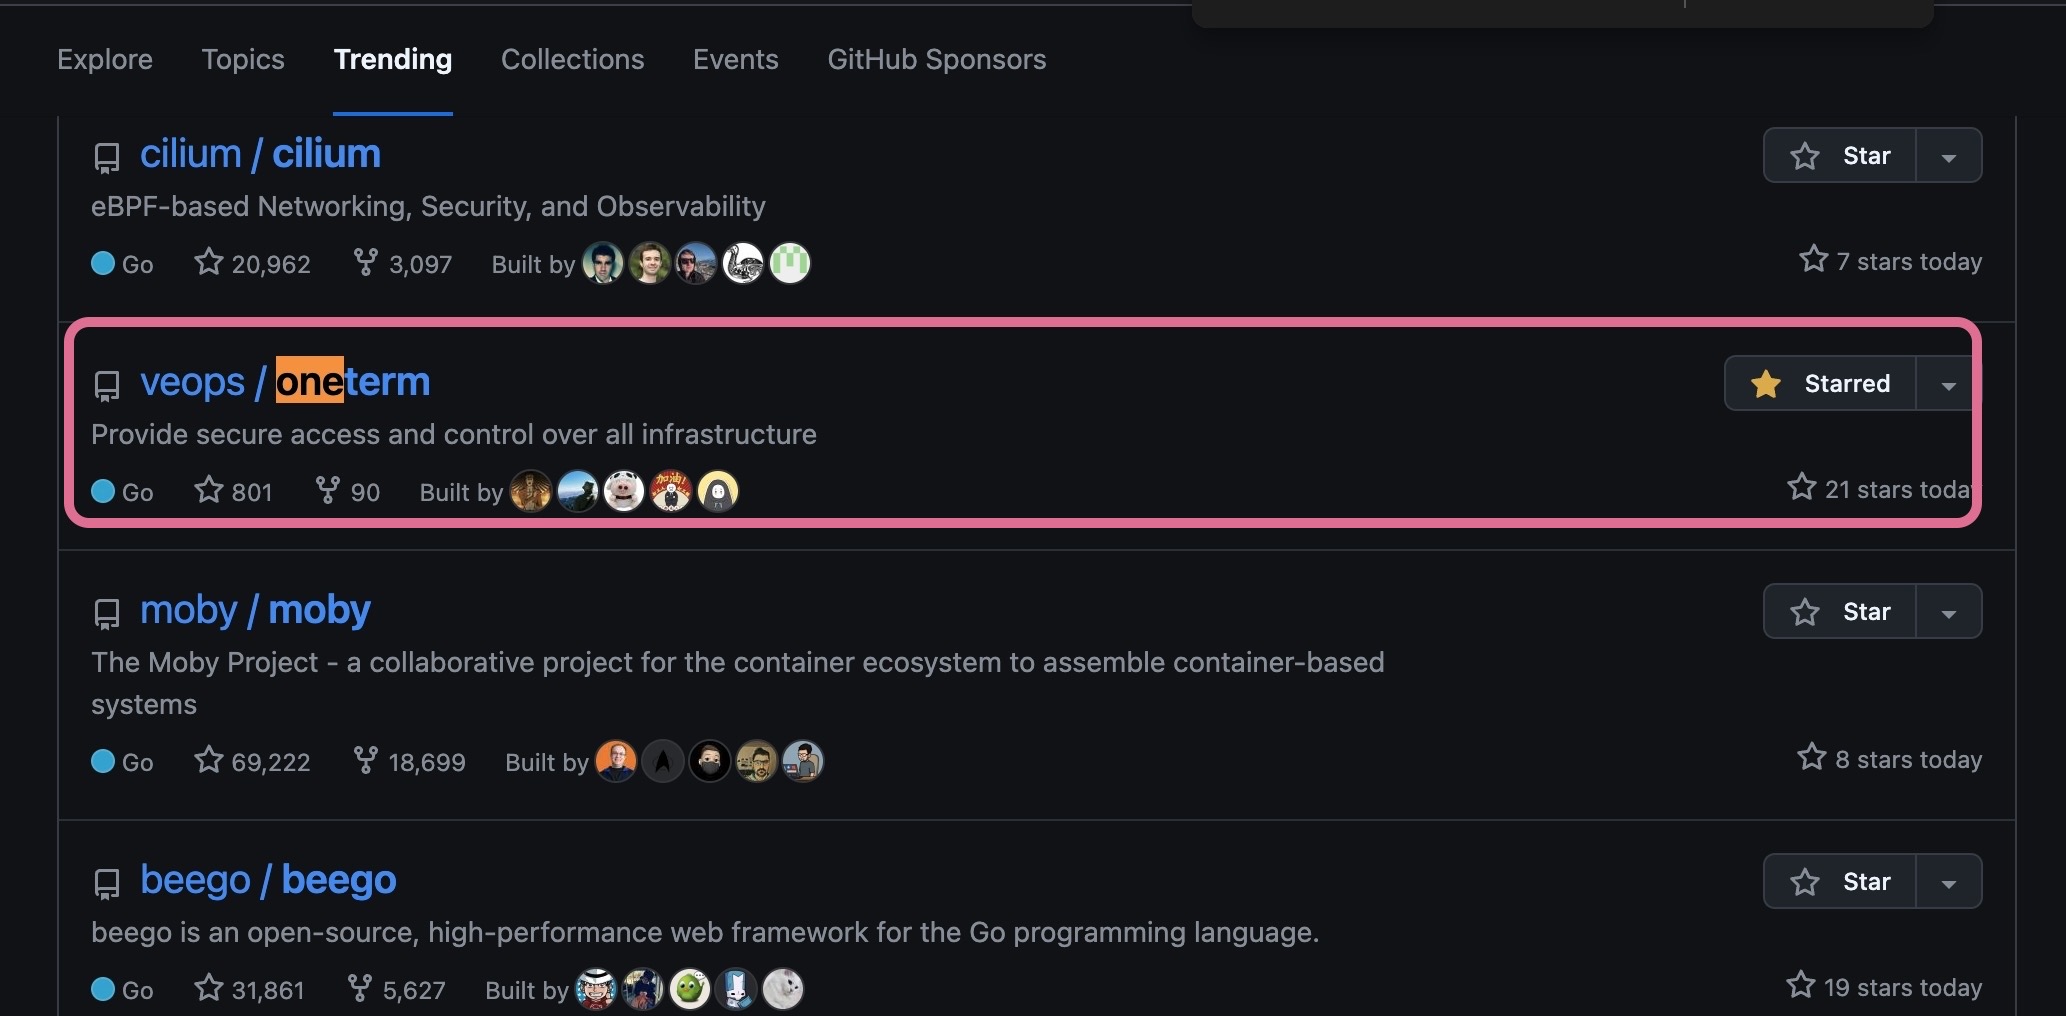Star the moby/moby repository
The width and height of the screenshot is (2066, 1016).
coord(1840,612)
